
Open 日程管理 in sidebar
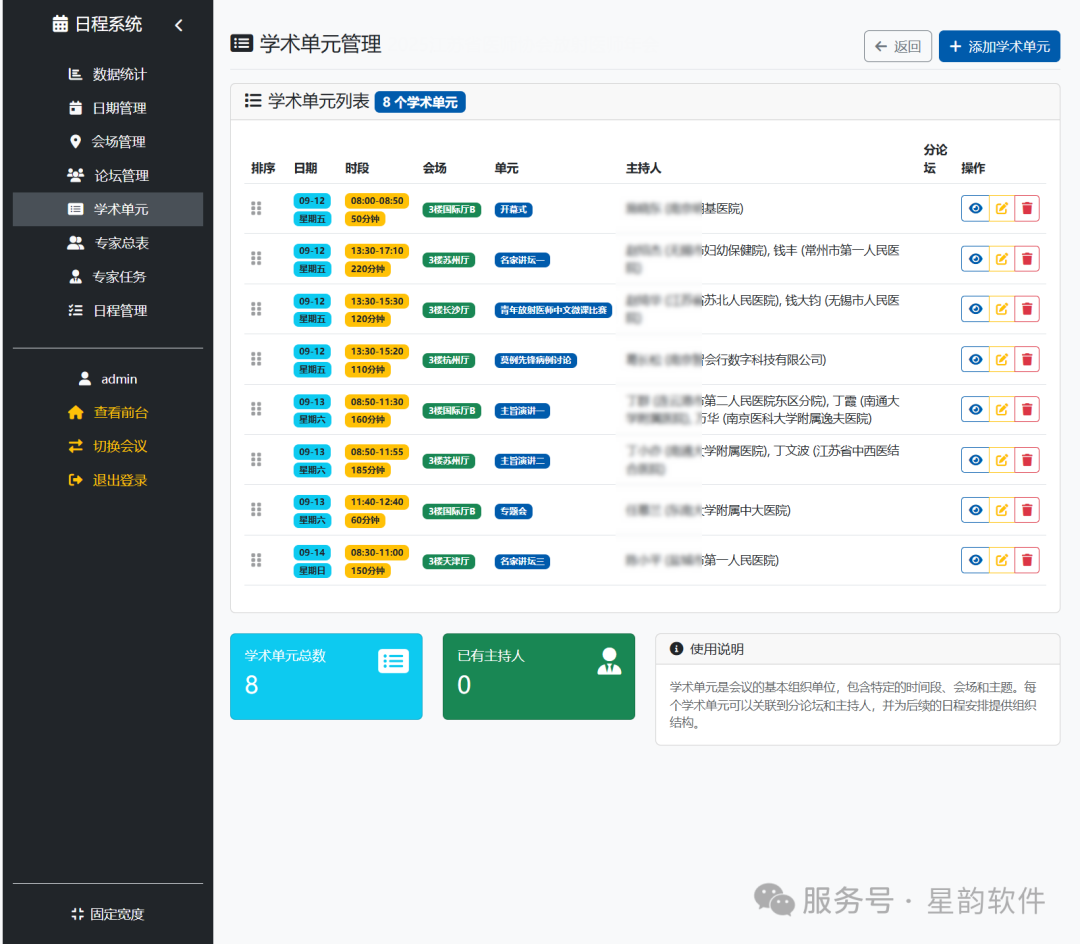point(107,310)
